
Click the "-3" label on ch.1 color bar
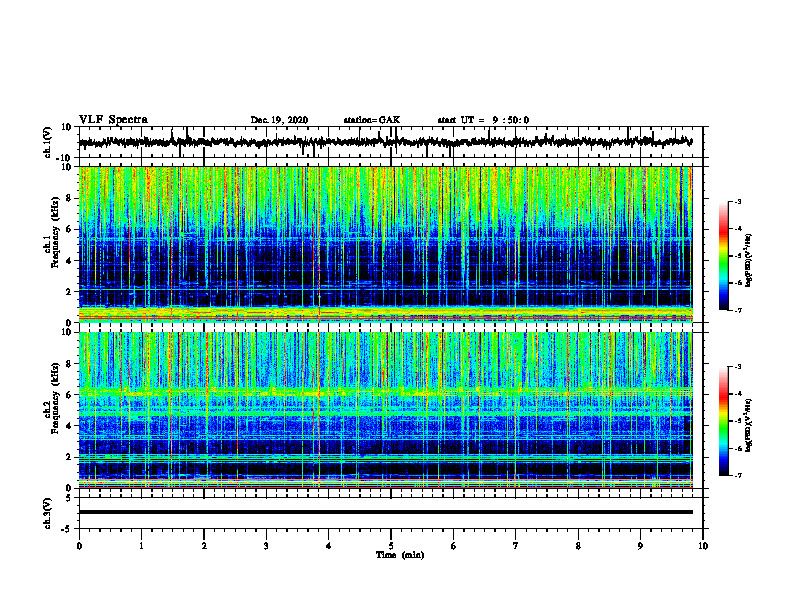tap(738, 201)
